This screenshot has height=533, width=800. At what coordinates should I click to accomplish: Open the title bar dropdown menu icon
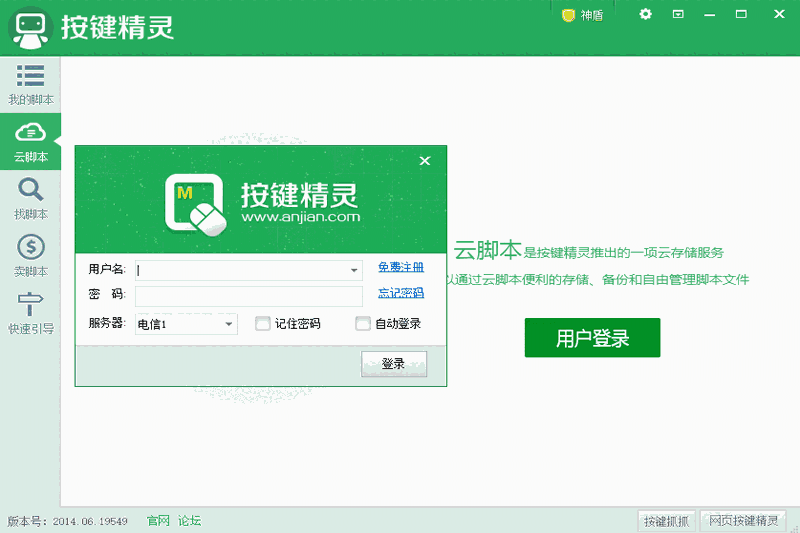pos(678,14)
